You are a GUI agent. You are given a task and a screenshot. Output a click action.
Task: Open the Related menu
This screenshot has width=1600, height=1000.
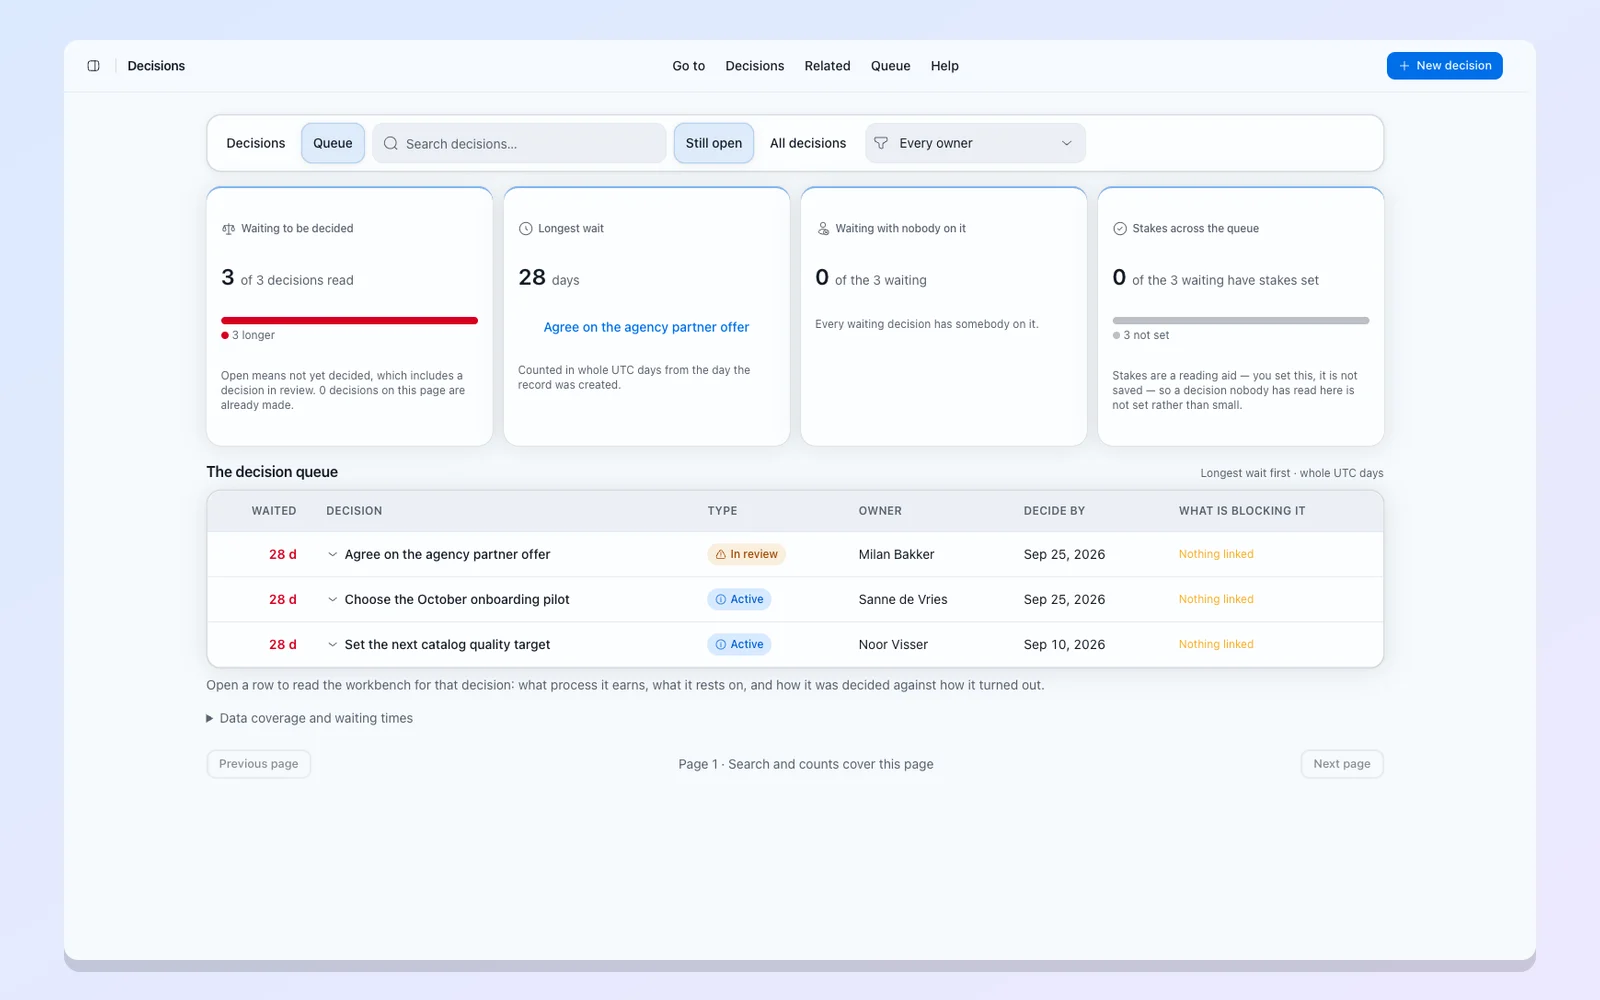[828, 66]
